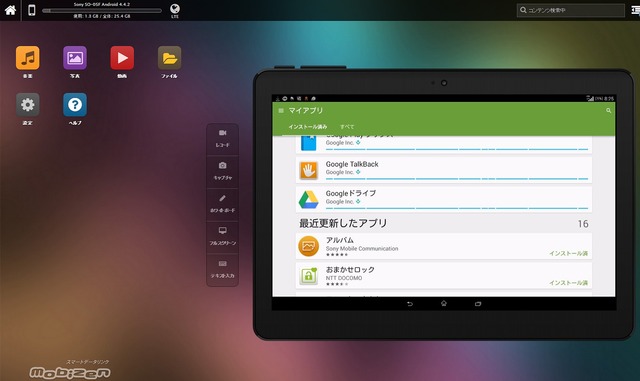
Task: Open menu icon at top right corner
Action: click(x=635, y=10)
